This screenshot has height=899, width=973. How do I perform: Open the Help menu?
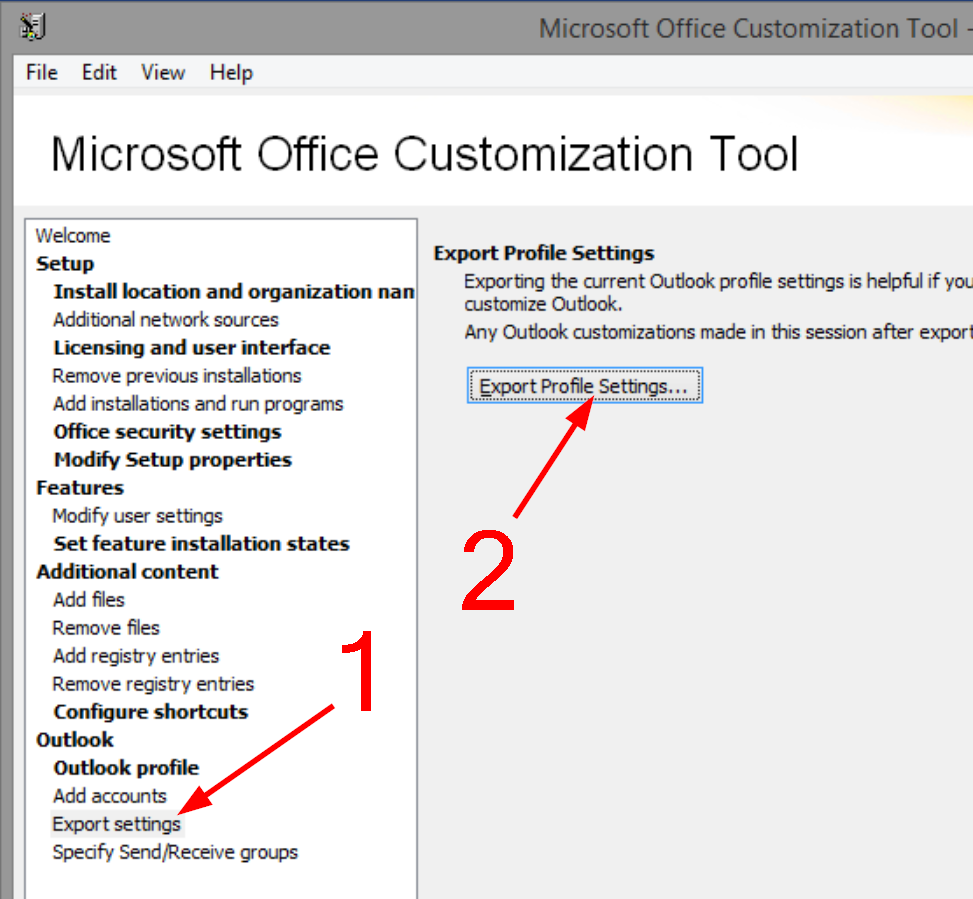(x=231, y=73)
